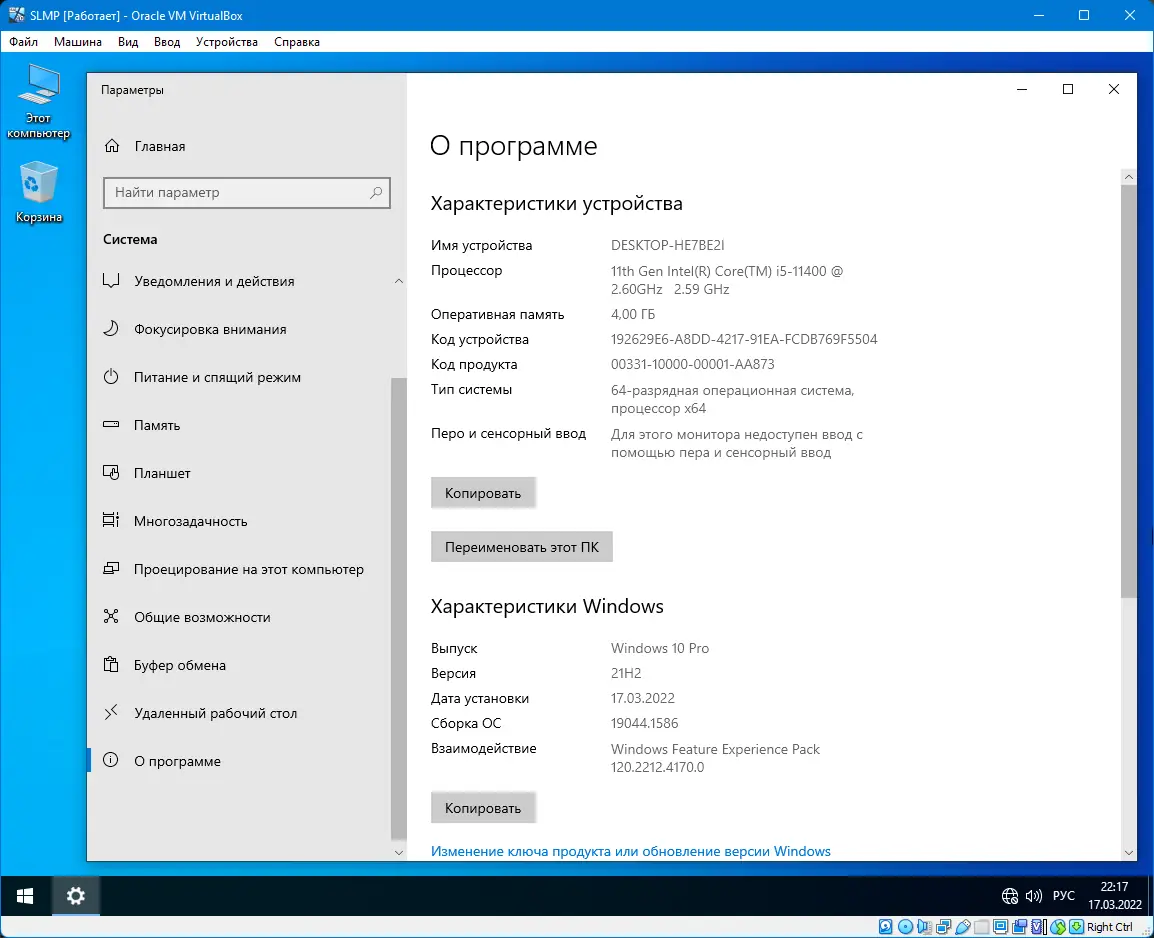
Task: Select device name DESKTOP-HE7BE2I text
Action: coord(668,245)
